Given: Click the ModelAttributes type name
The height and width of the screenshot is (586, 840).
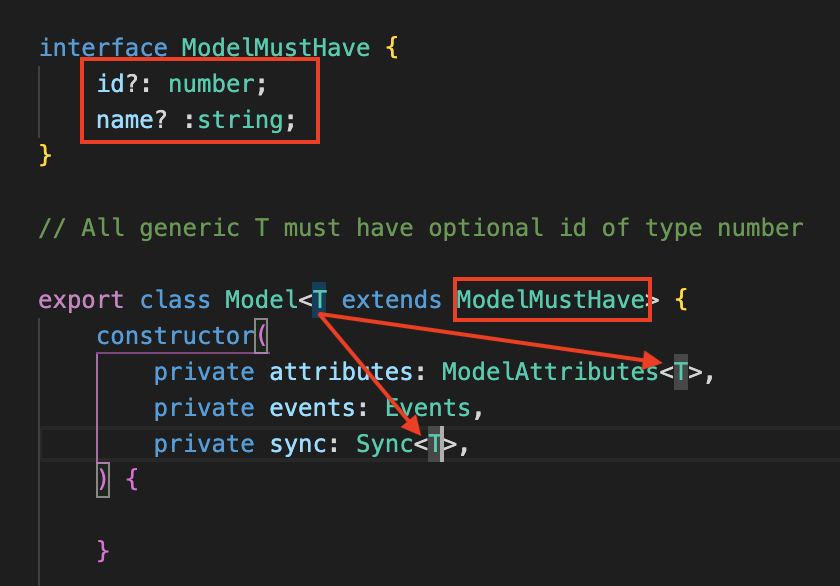Looking at the screenshot, I should [x=550, y=372].
